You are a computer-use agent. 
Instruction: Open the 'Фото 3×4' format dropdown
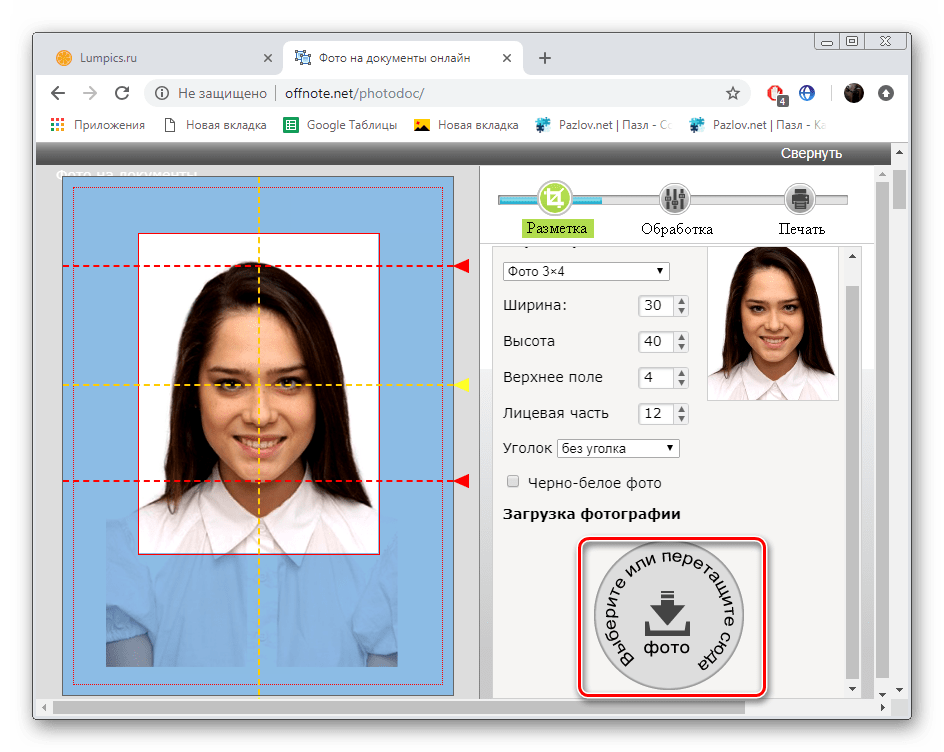click(586, 272)
